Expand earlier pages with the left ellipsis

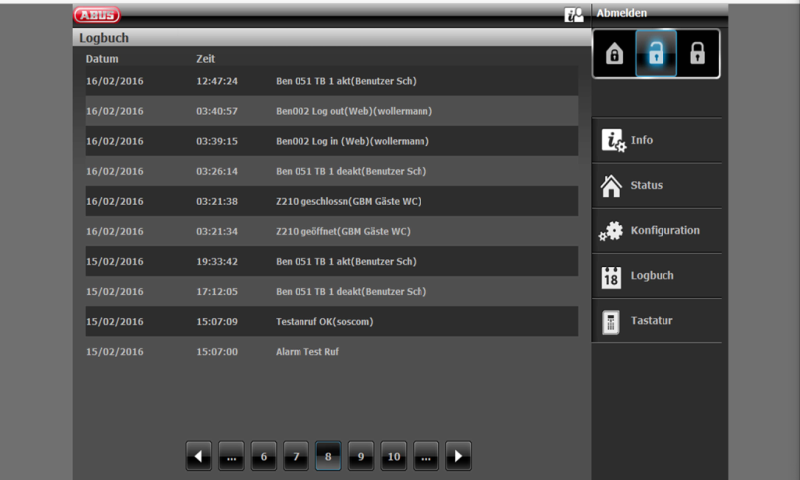coord(231,456)
